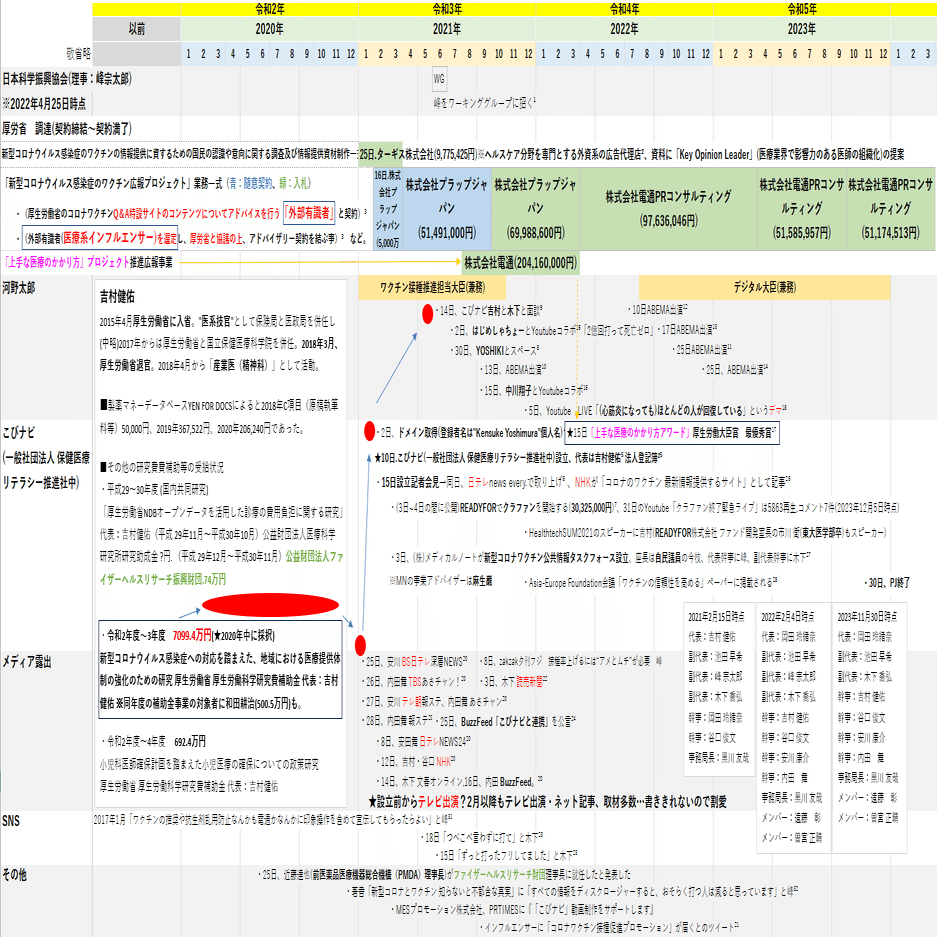
Task: Click the 16日,株式会社プラップジャパン(5,000万 cell
Action: pos(388,209)
